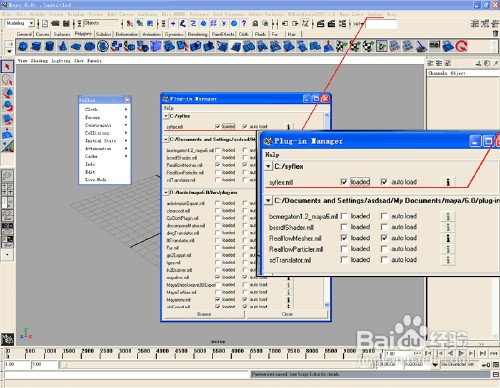
Task: Switch to the four view layout icon
Action: (x=7, y=189)
